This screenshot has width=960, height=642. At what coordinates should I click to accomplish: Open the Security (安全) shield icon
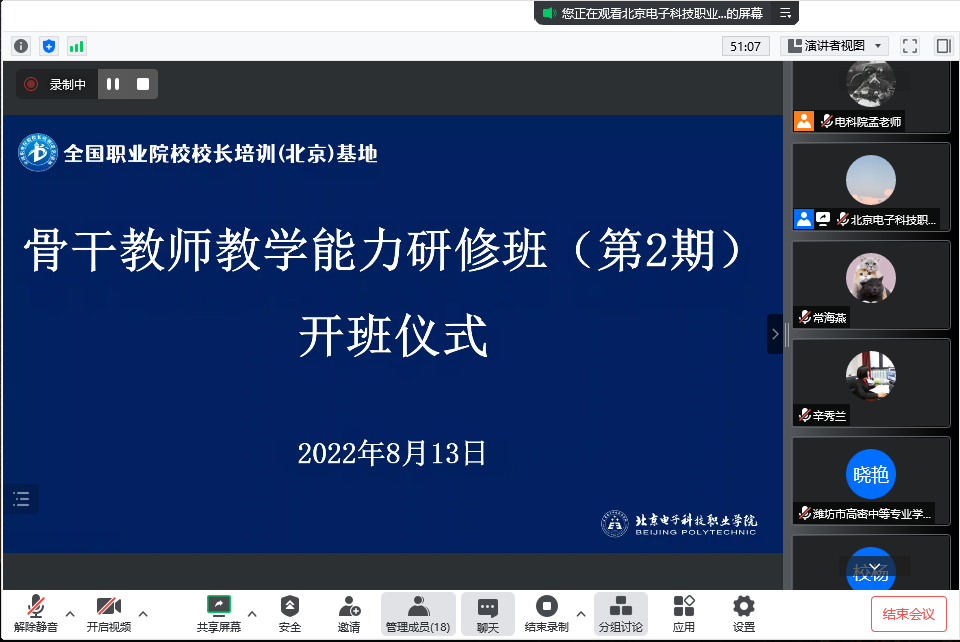pos(289,613)
